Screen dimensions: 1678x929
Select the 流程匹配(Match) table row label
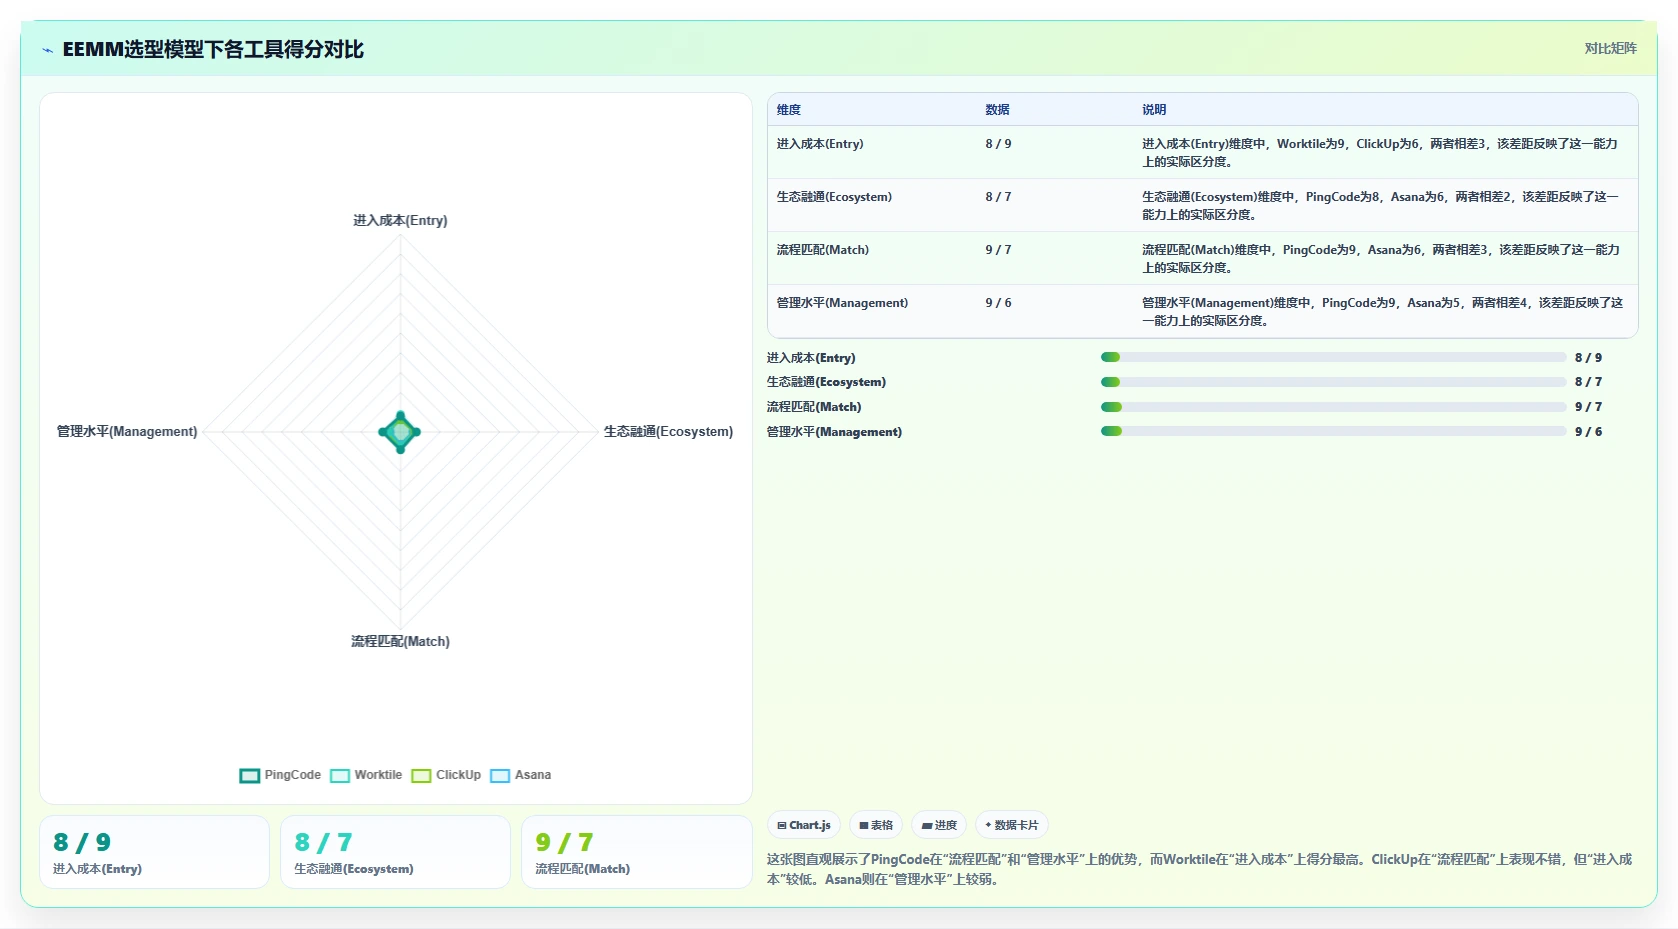[823, 250]
